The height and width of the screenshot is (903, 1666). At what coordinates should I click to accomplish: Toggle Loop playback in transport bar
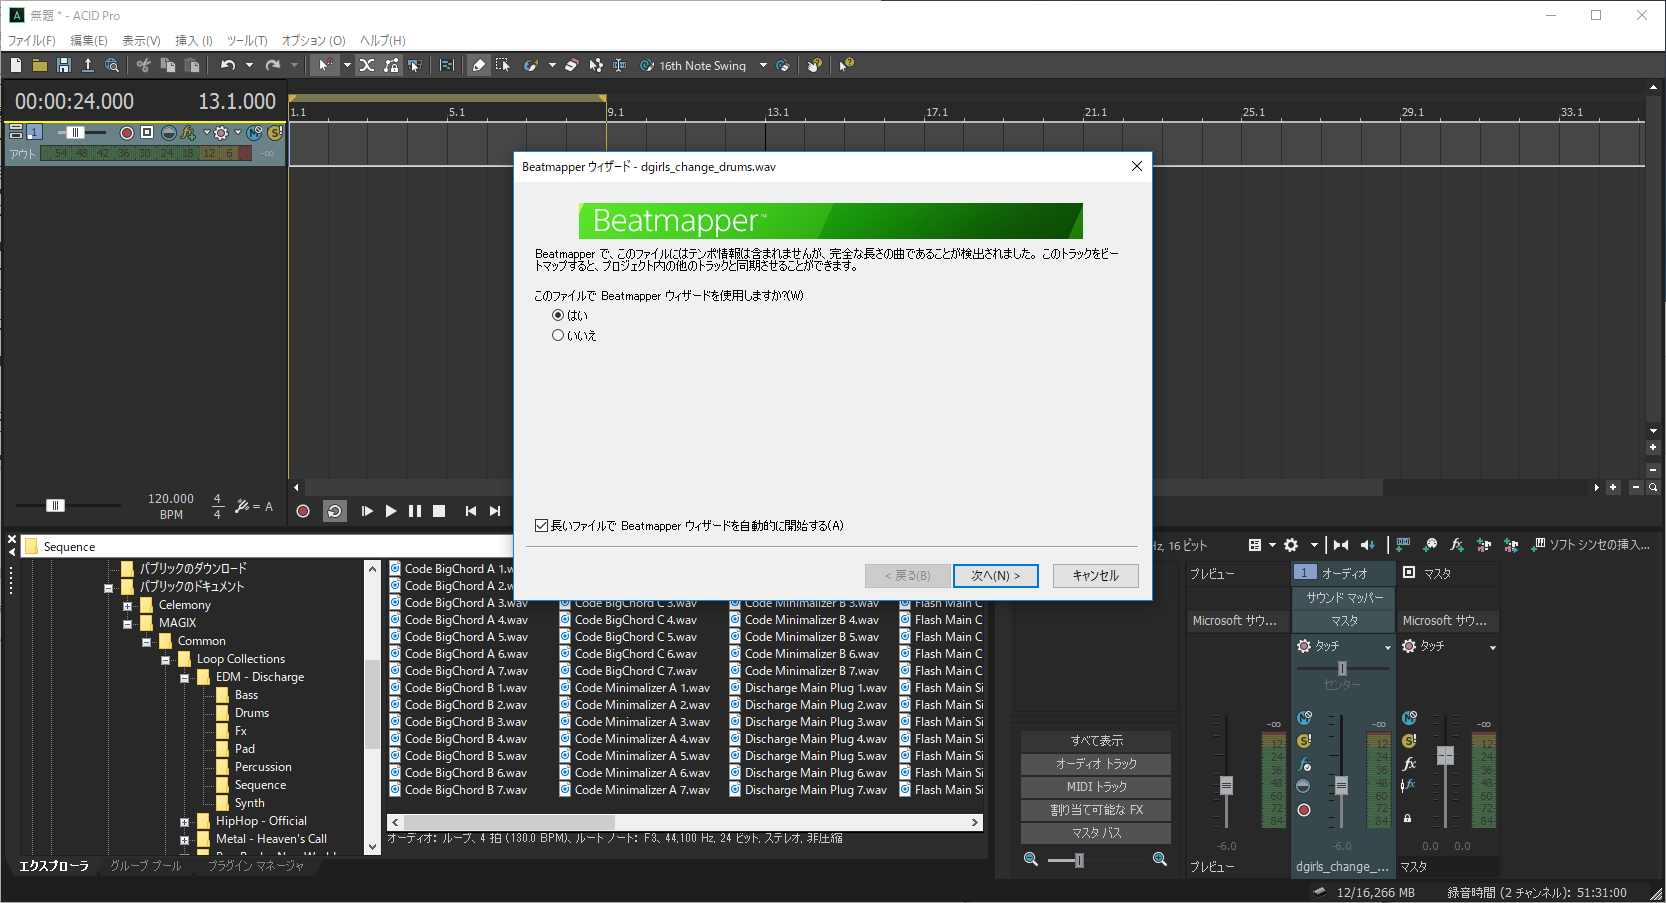[335, 511]
